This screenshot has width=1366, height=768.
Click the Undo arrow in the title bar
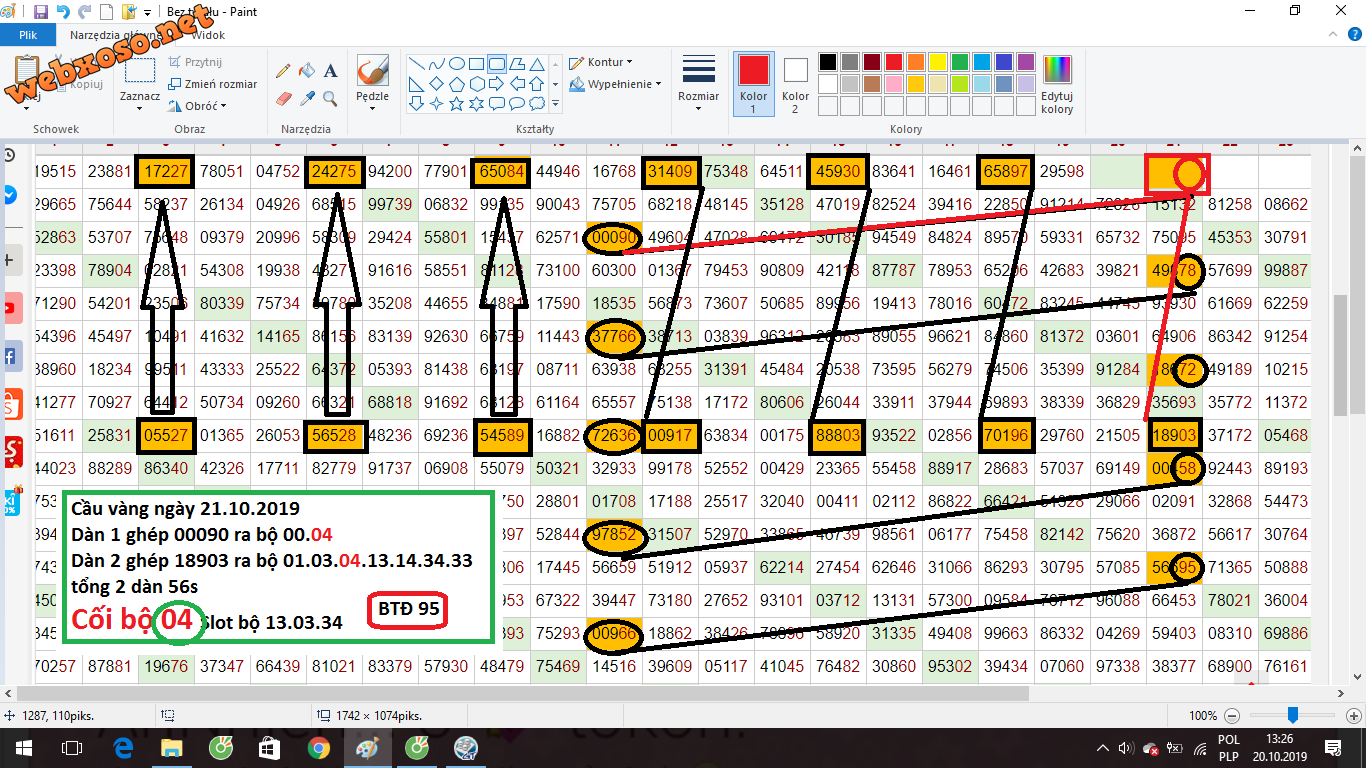(63, 12)
